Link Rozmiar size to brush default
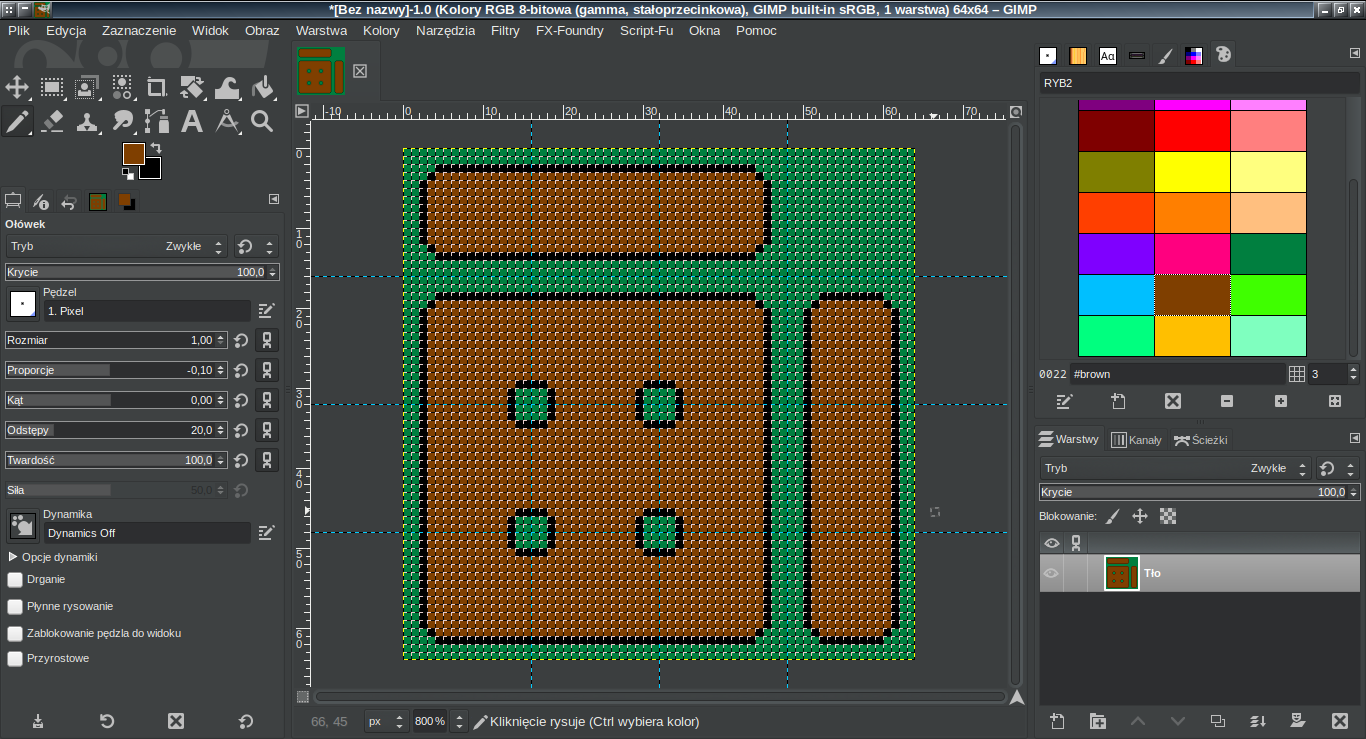Viewport: 1366px width, 739px height. pos(267,340)
